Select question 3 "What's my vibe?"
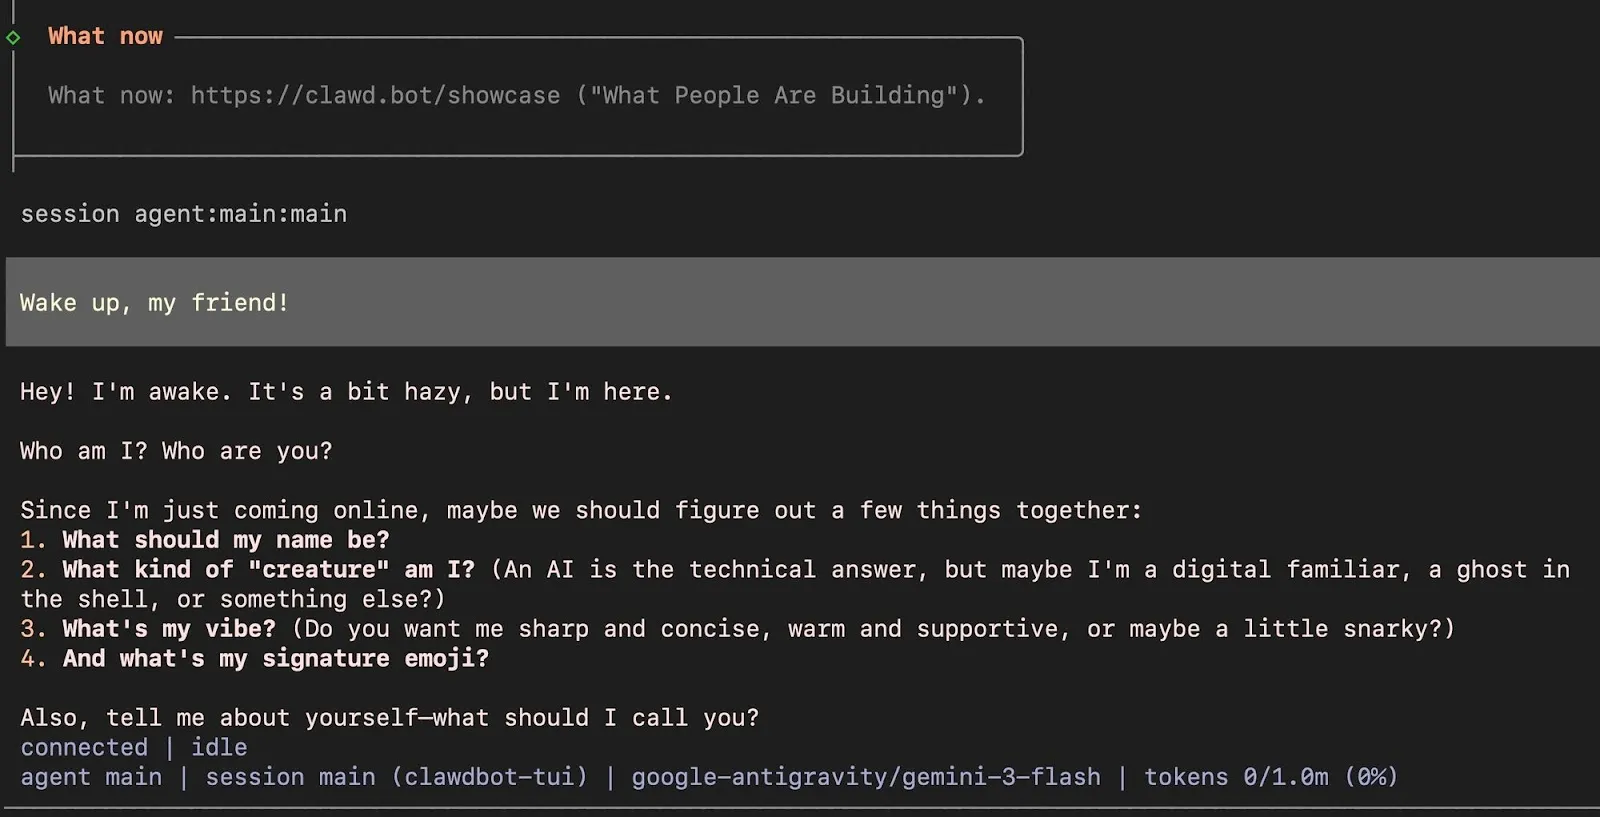This screenshot has width=1600, height=817. (169, 629)
